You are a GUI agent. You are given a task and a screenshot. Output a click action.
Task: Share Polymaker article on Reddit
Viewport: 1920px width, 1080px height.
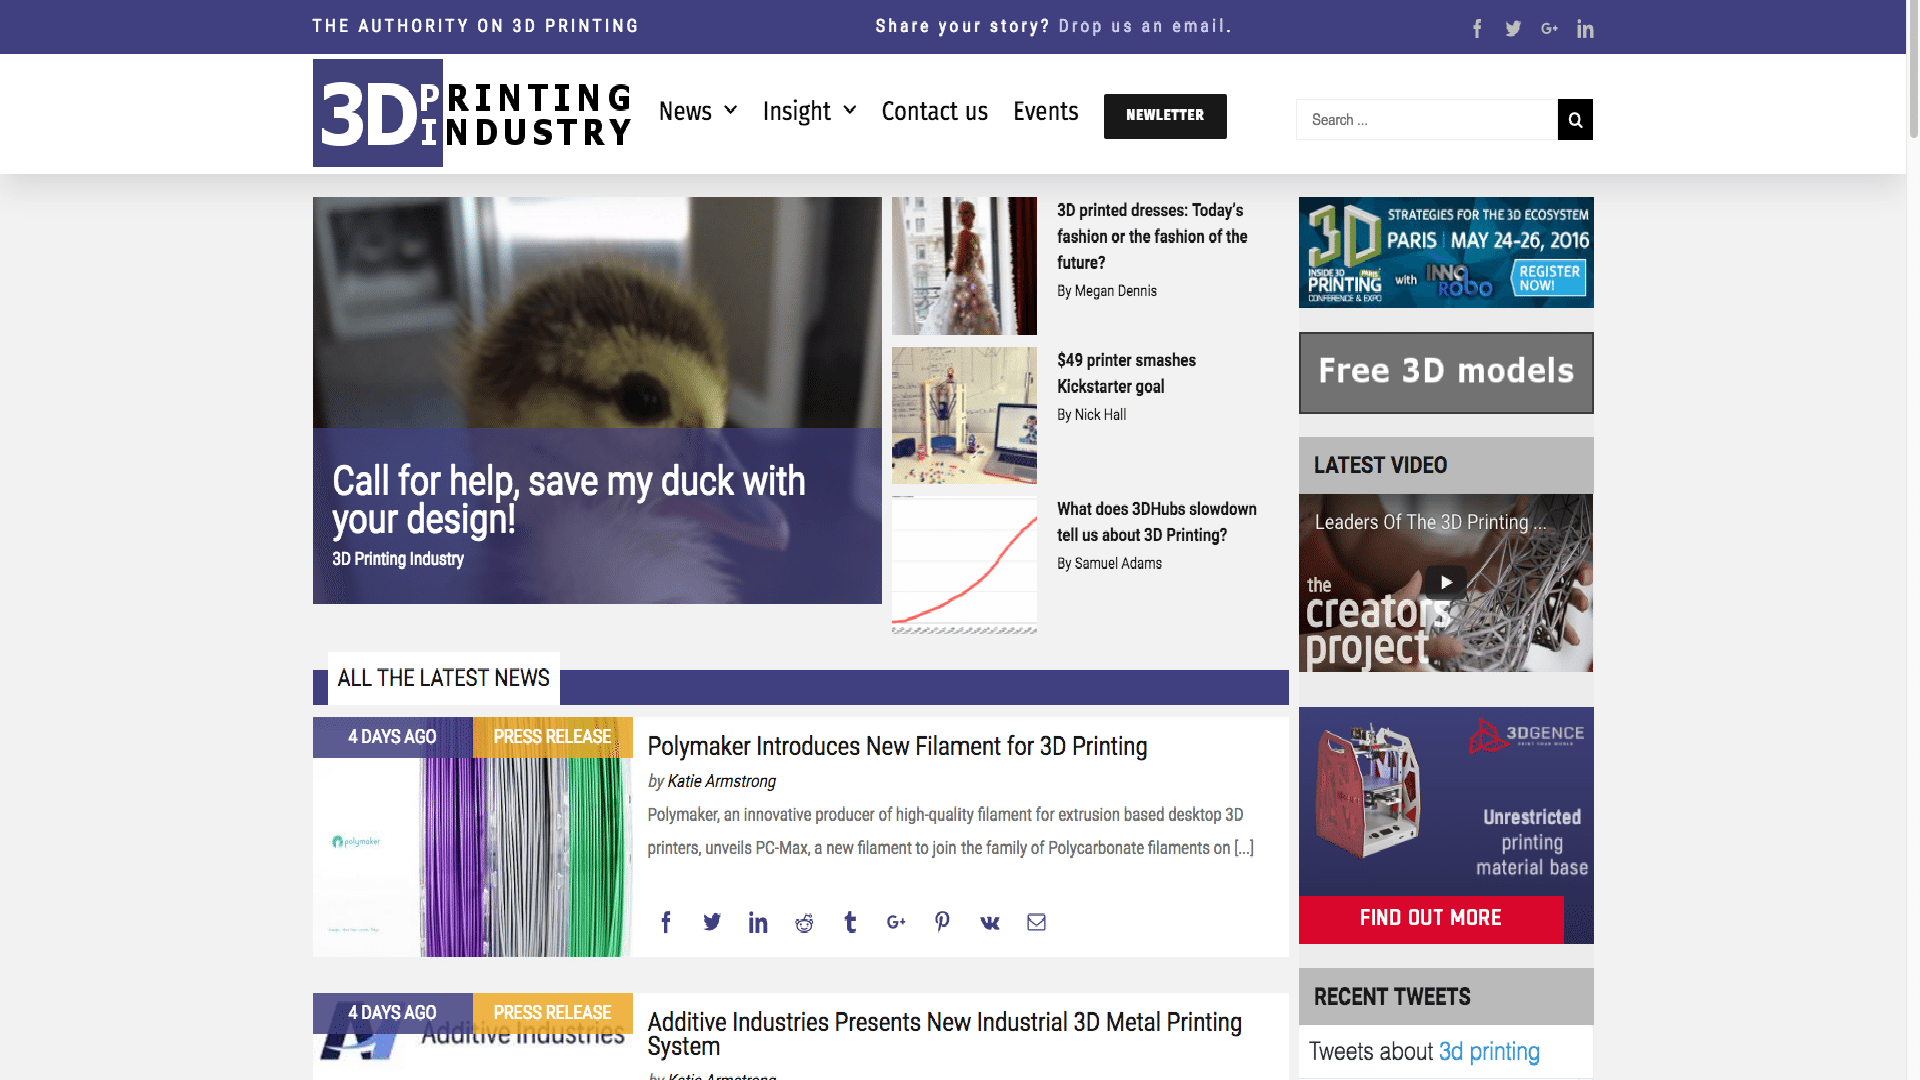point(804,922)
